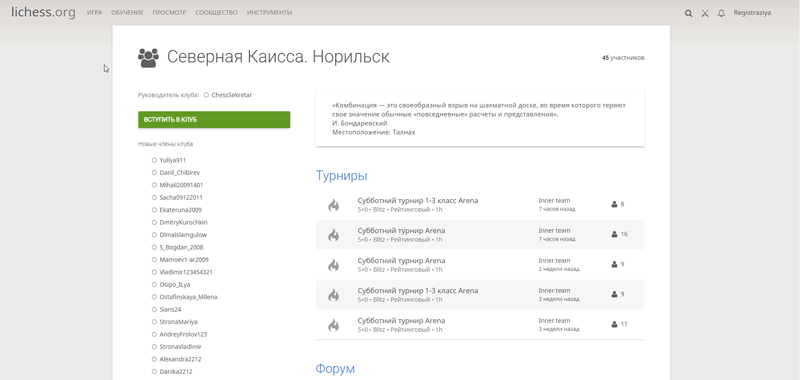Open the Турниры section heading

[341, 176]
